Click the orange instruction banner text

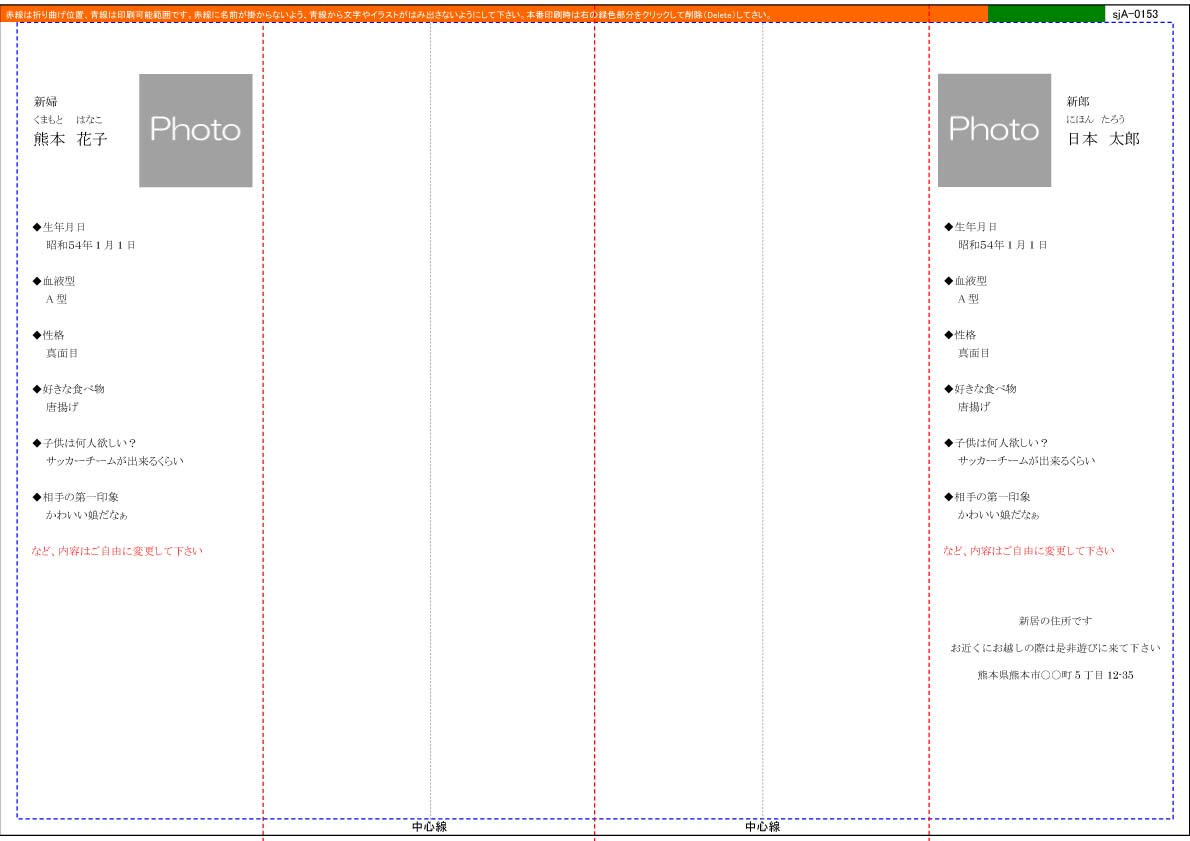390,15
